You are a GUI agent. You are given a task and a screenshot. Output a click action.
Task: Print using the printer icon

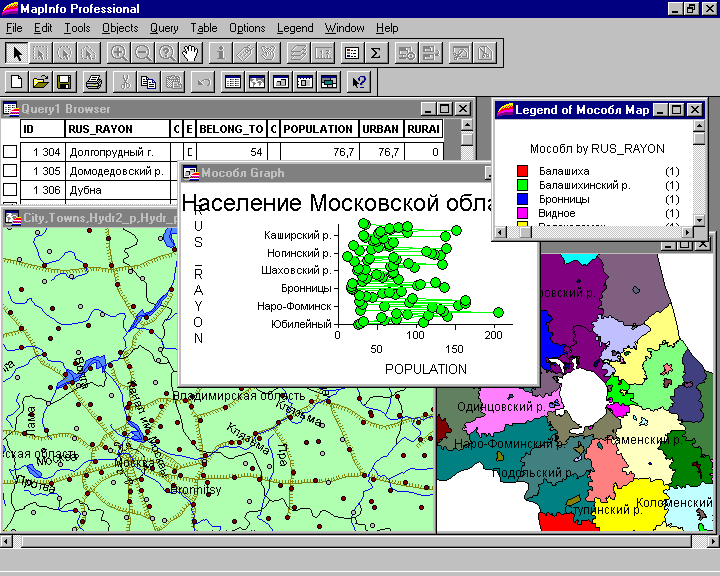[95, 83]
